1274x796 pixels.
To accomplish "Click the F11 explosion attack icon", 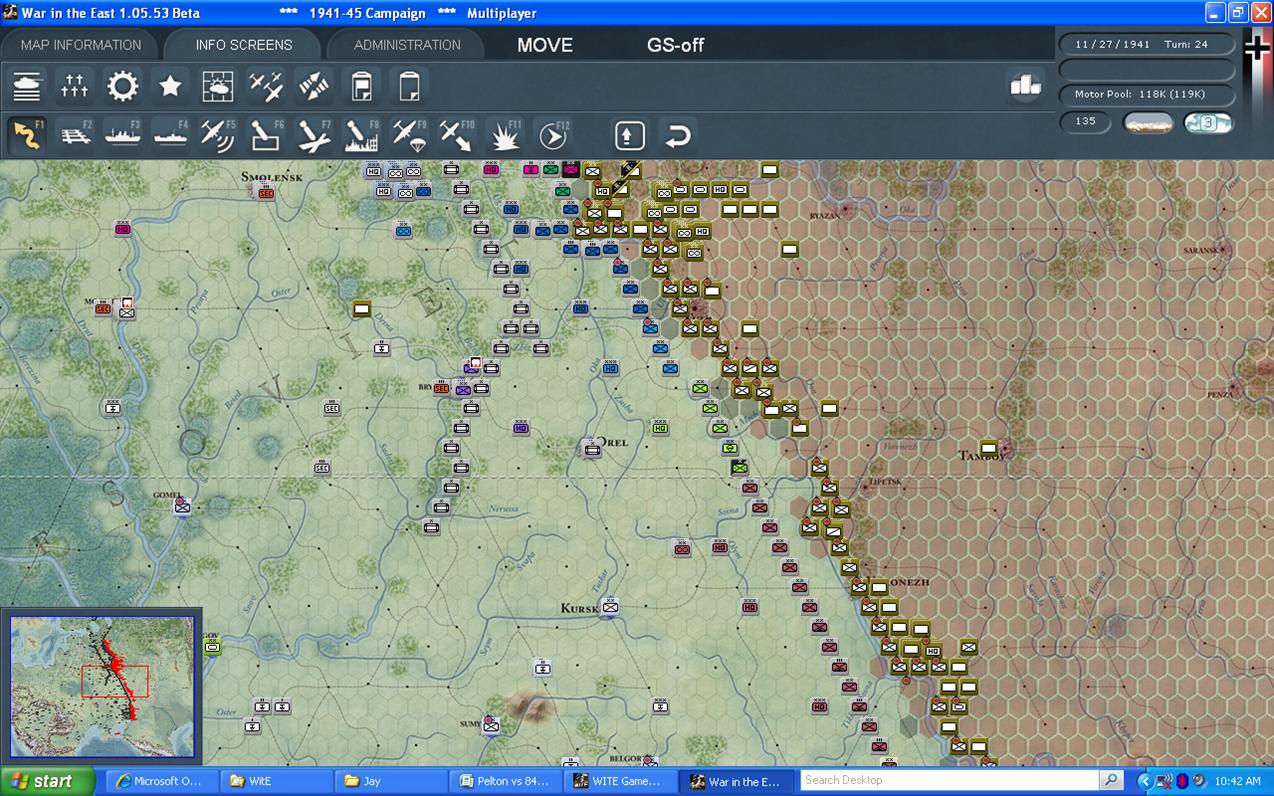I will coord(505,135).
